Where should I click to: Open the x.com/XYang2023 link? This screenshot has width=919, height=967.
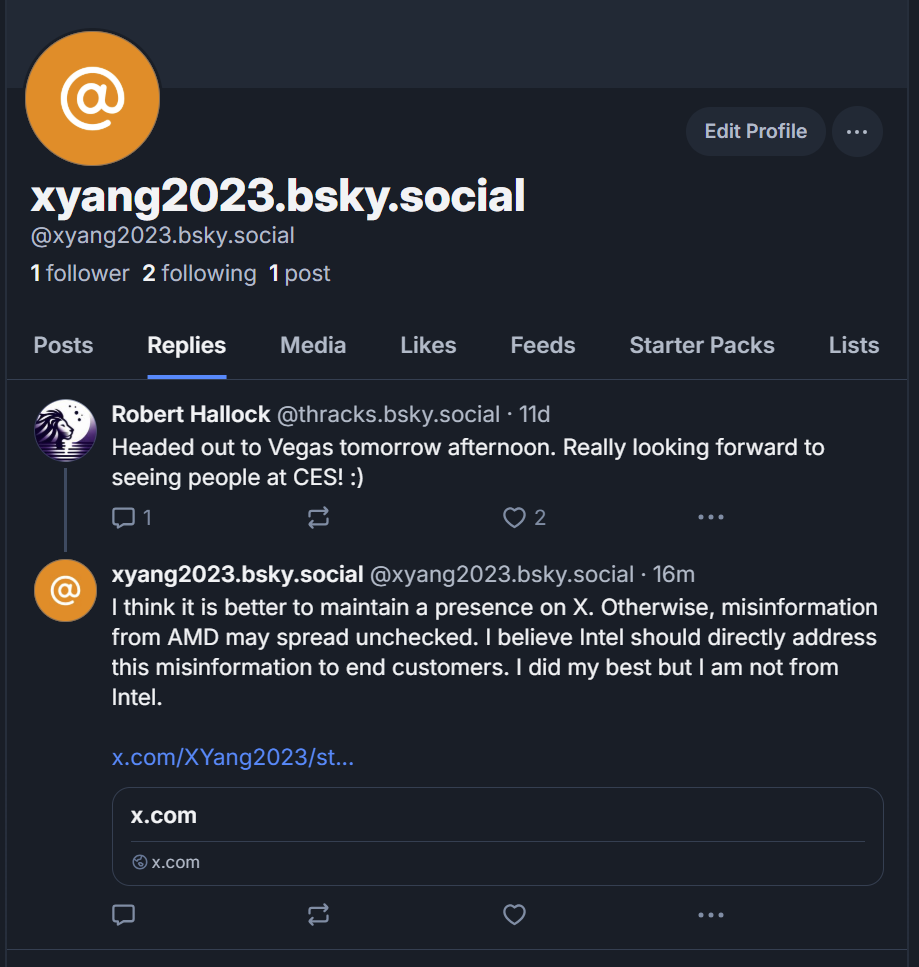pyautogui.click(x=233, y=758)
